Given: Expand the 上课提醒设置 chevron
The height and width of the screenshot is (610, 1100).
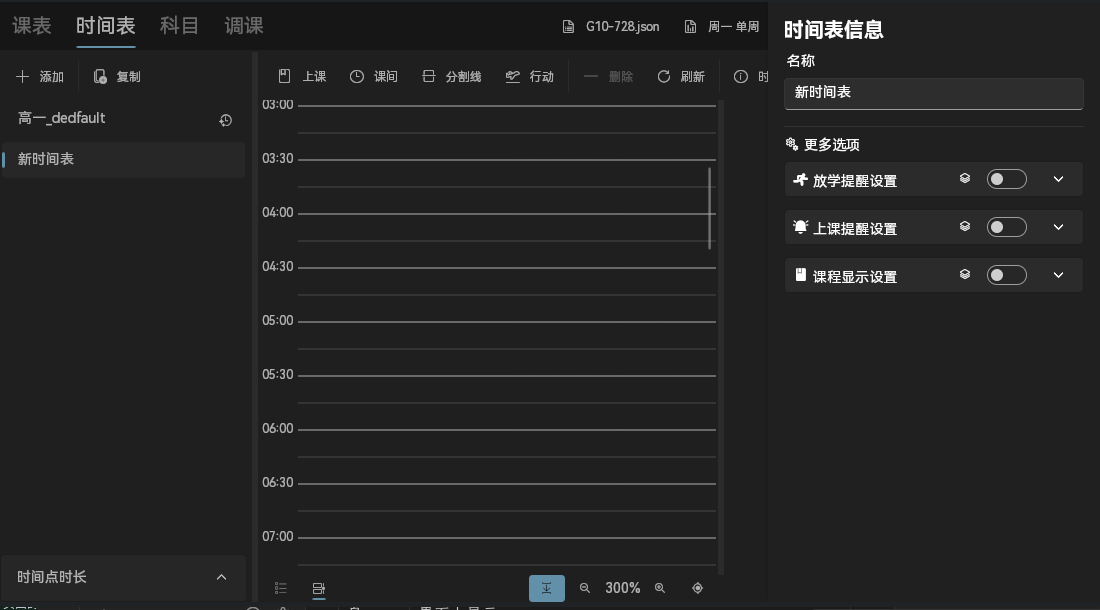Looking at the screenshot, I should 1059,227.
